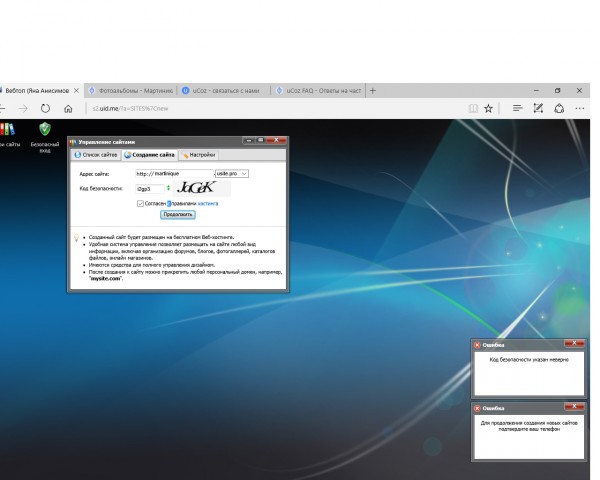Click the 'Код безопасности' input field
Image resolution: width=600 pixels, height=480 pixels.
coord(150,189)
